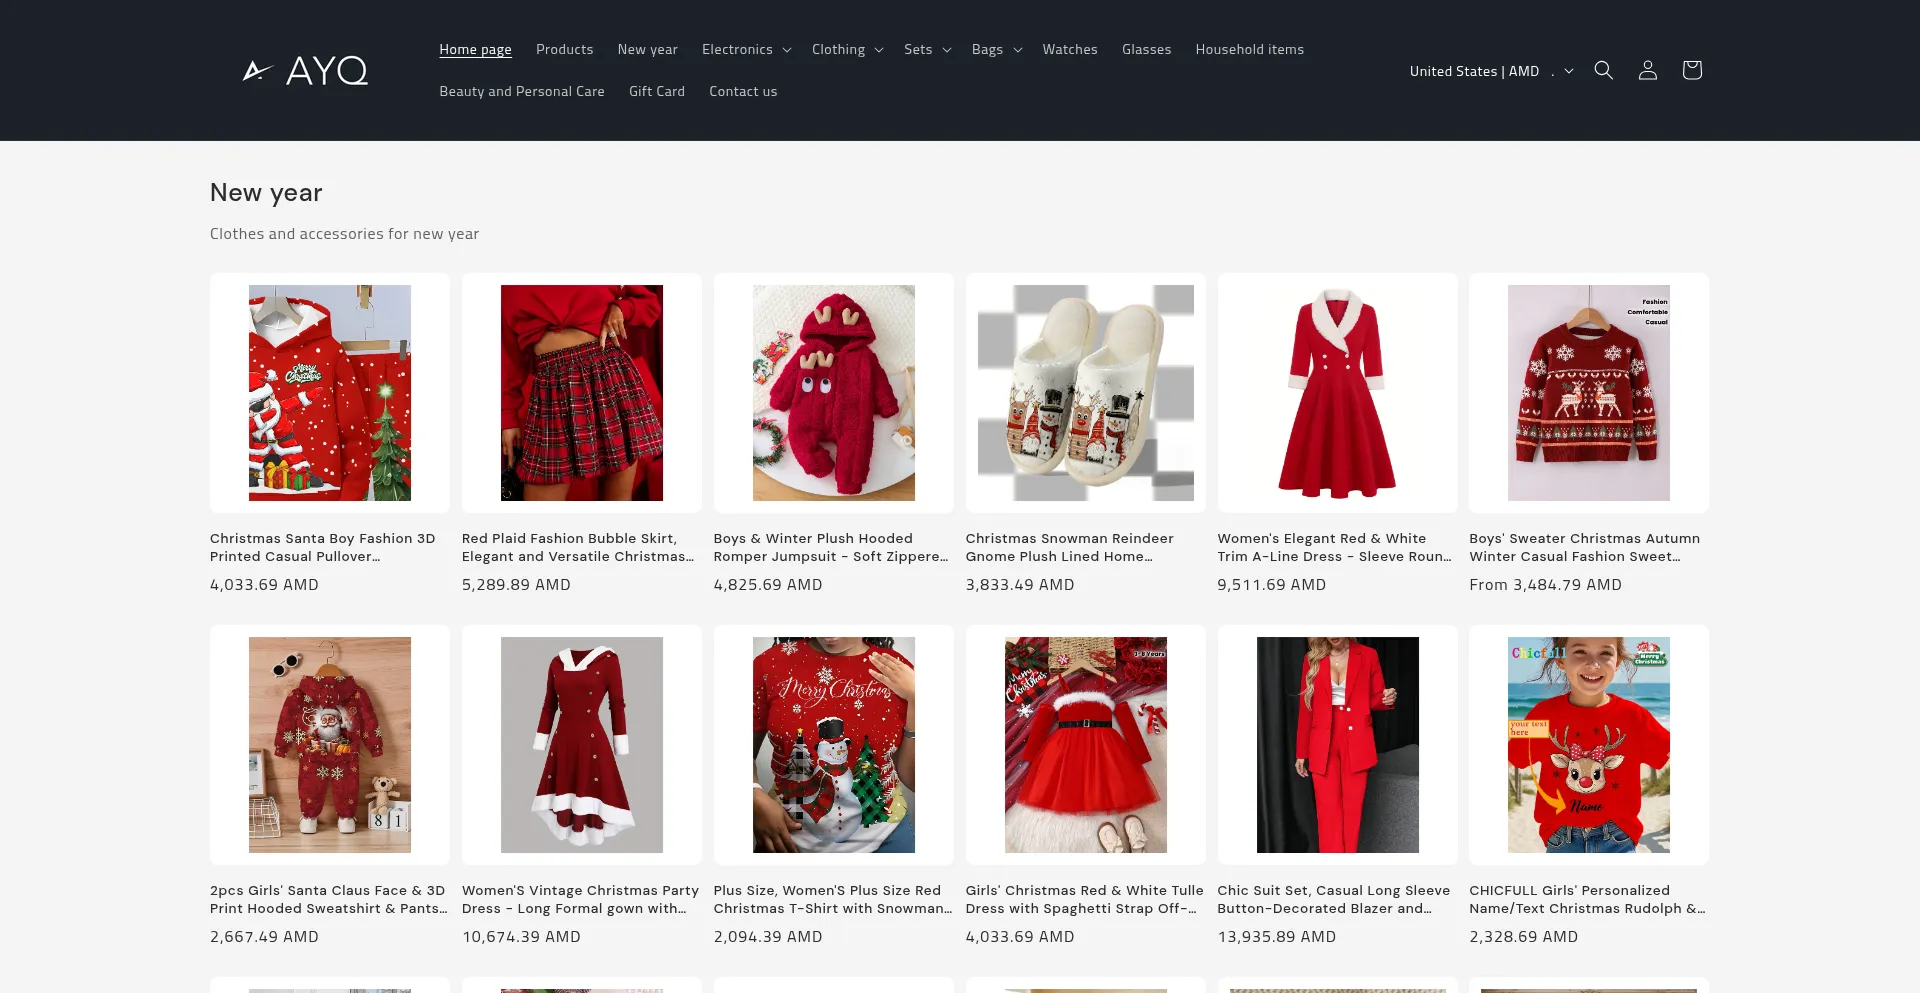The height and width of the screenshot is (993, 1920).
Task: Click the Contact us link
Action: coord(742,92)
